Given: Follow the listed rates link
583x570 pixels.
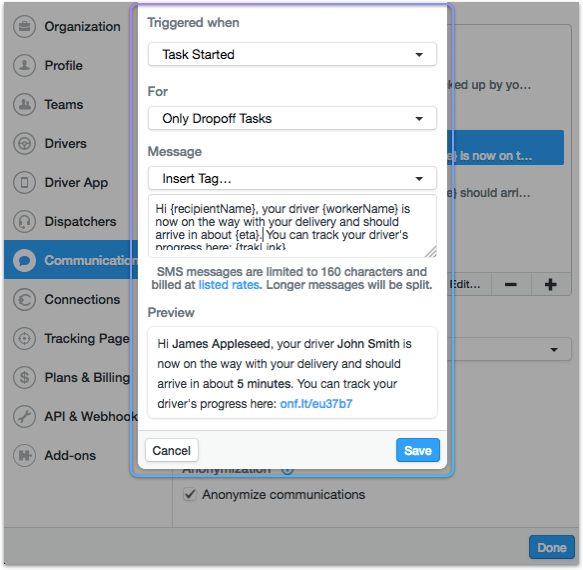Looking at the screenshot, I should [x=229, y=285].
